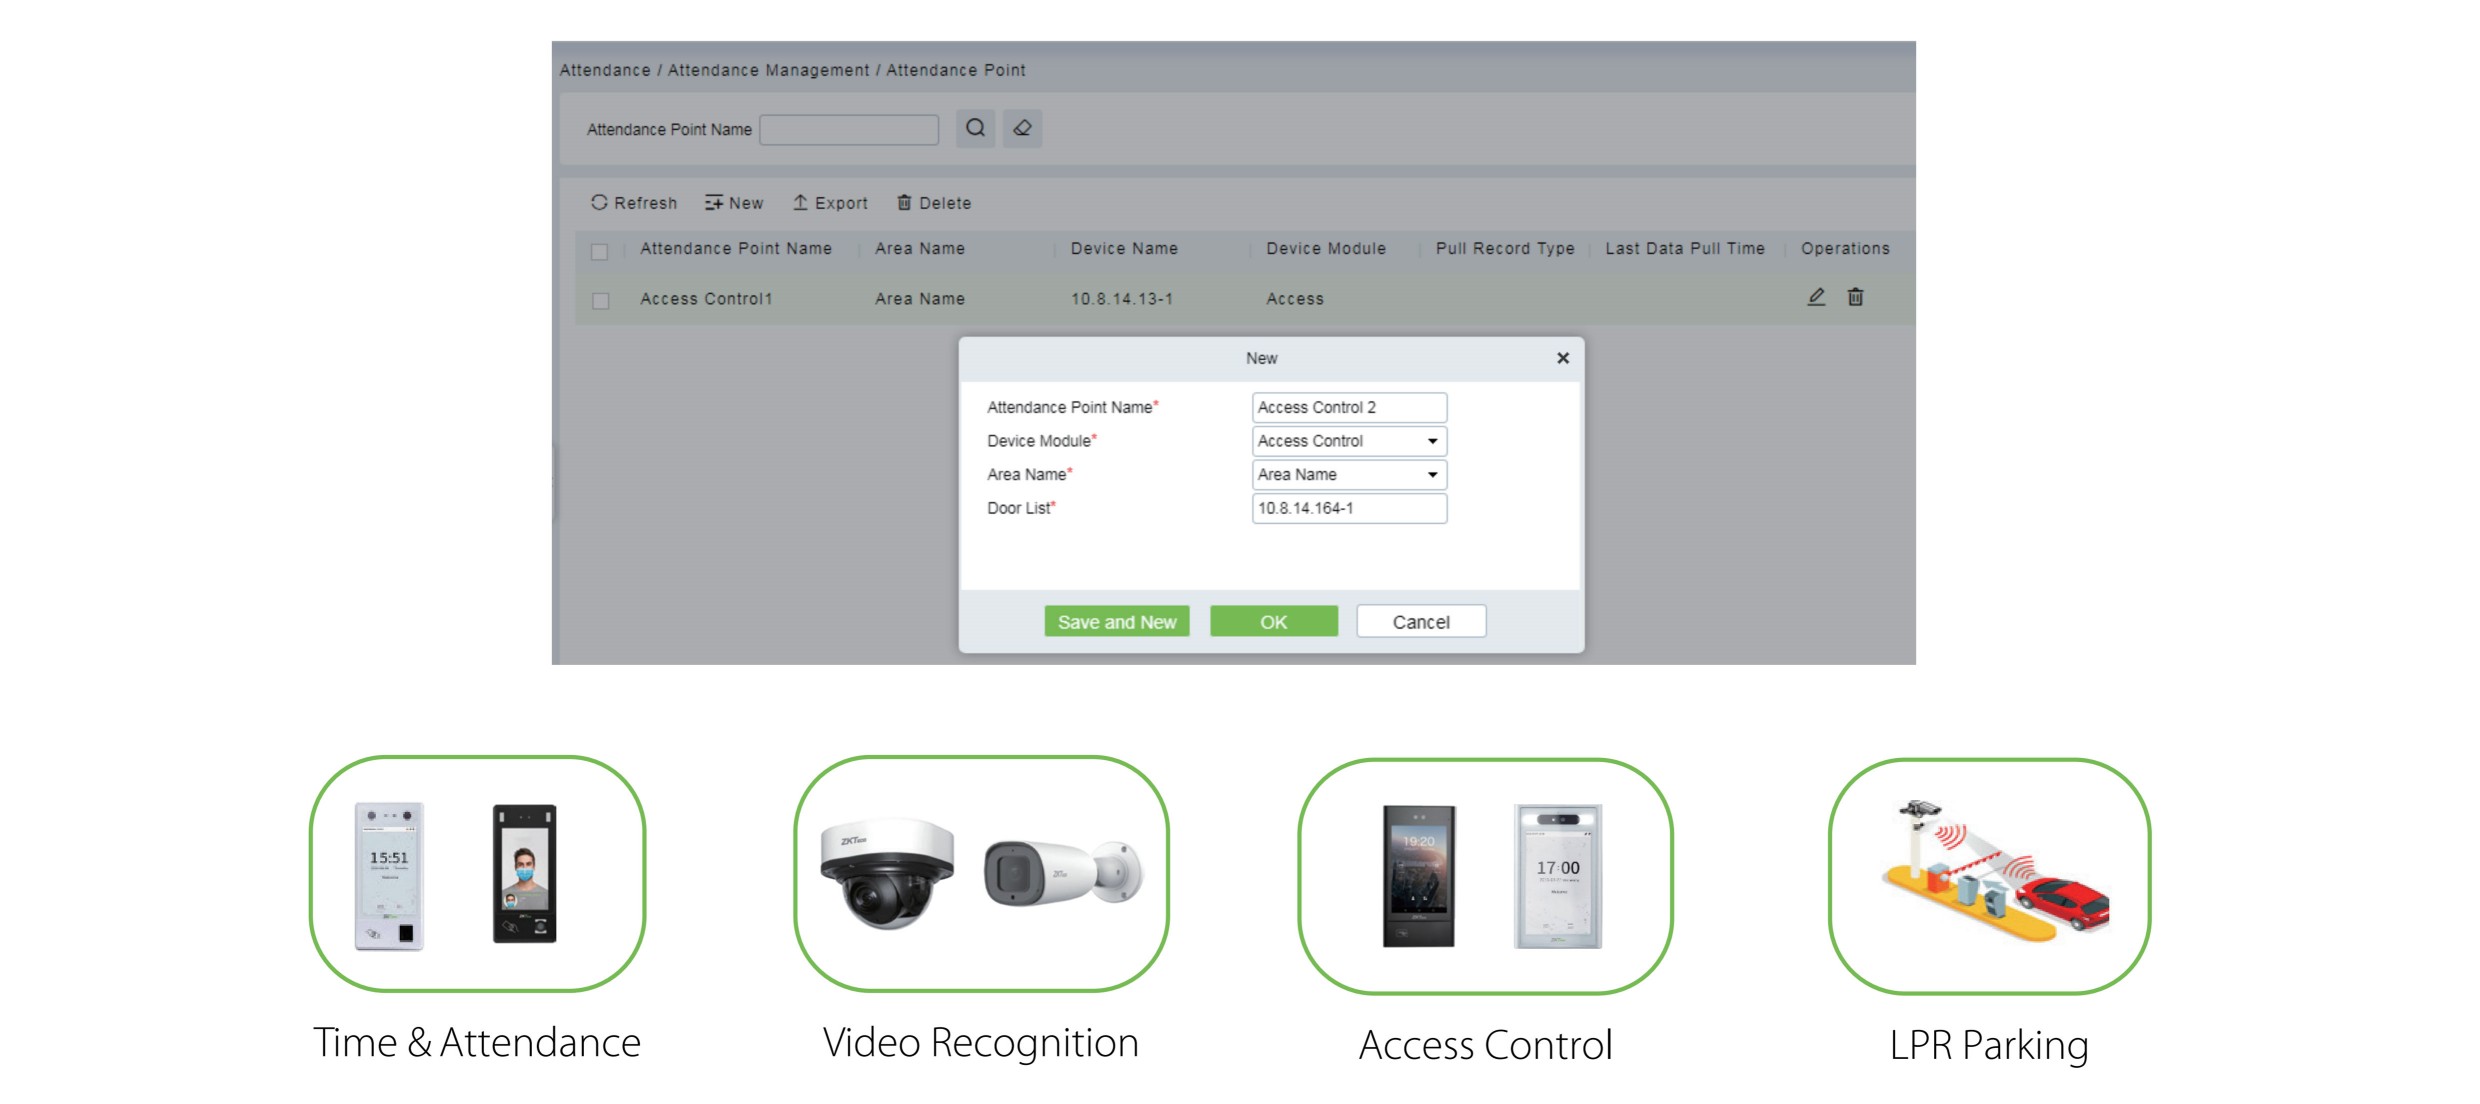Click the Access Control1 cell
Screen dimensions: 2480x1104
tap(706, 299)
